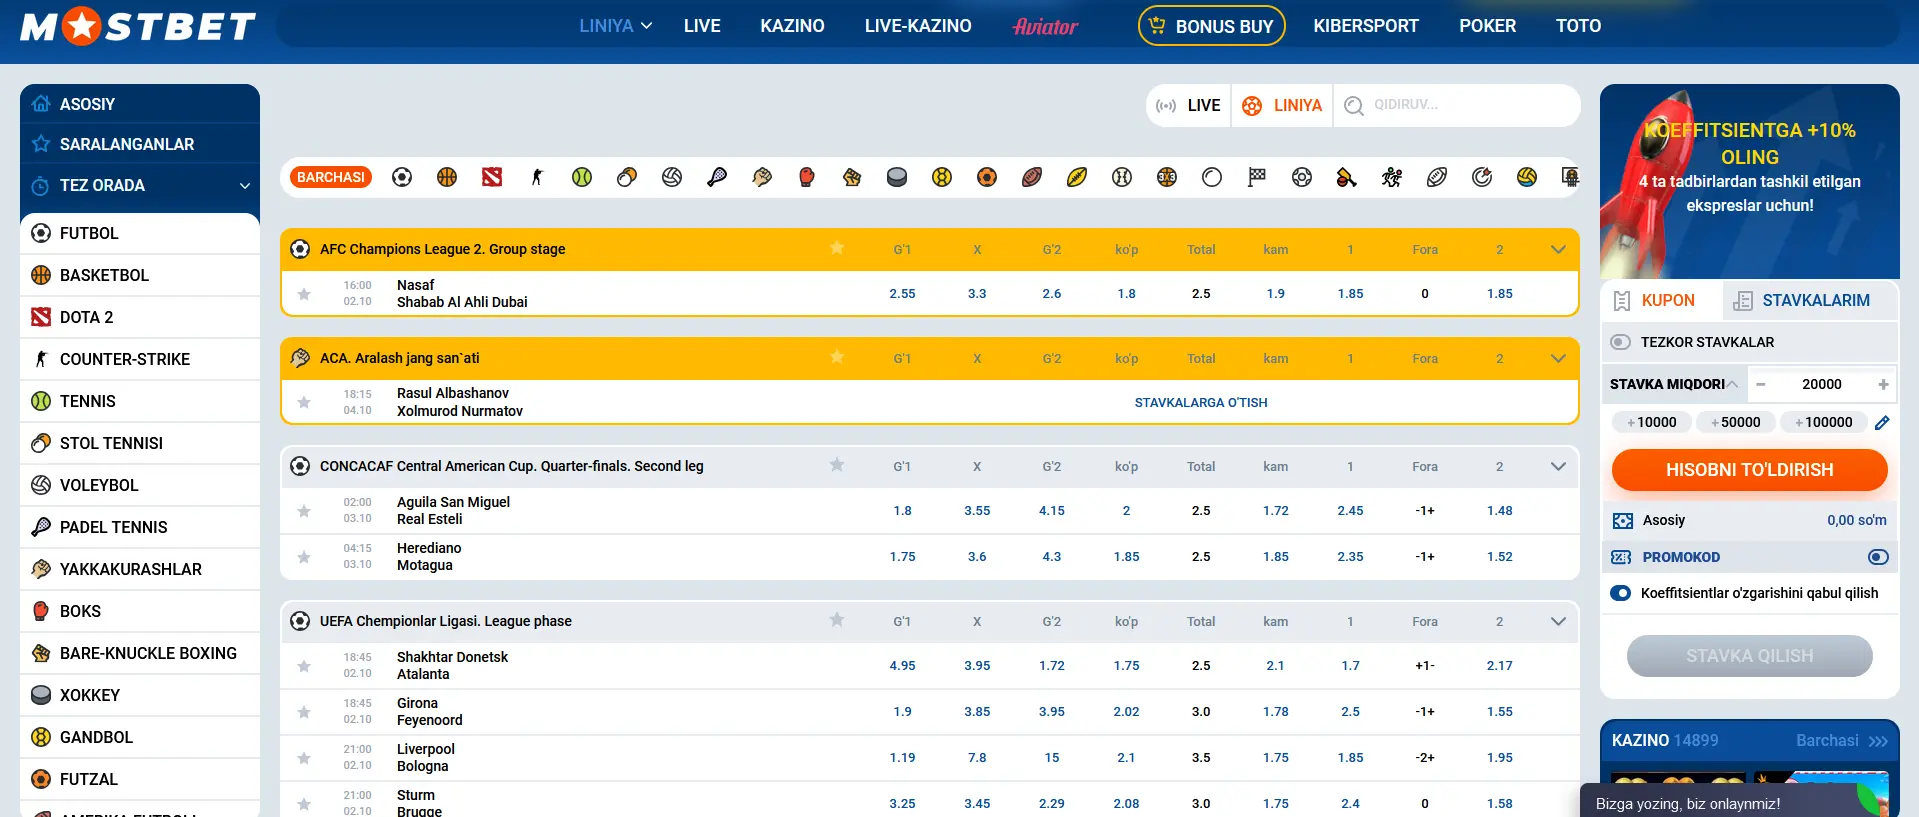The width and height of the screenshot is (1919, 817).
Task: Favorite the Nasaf vs Shabab Al Ahli match
Action: (x=304, y=294)
